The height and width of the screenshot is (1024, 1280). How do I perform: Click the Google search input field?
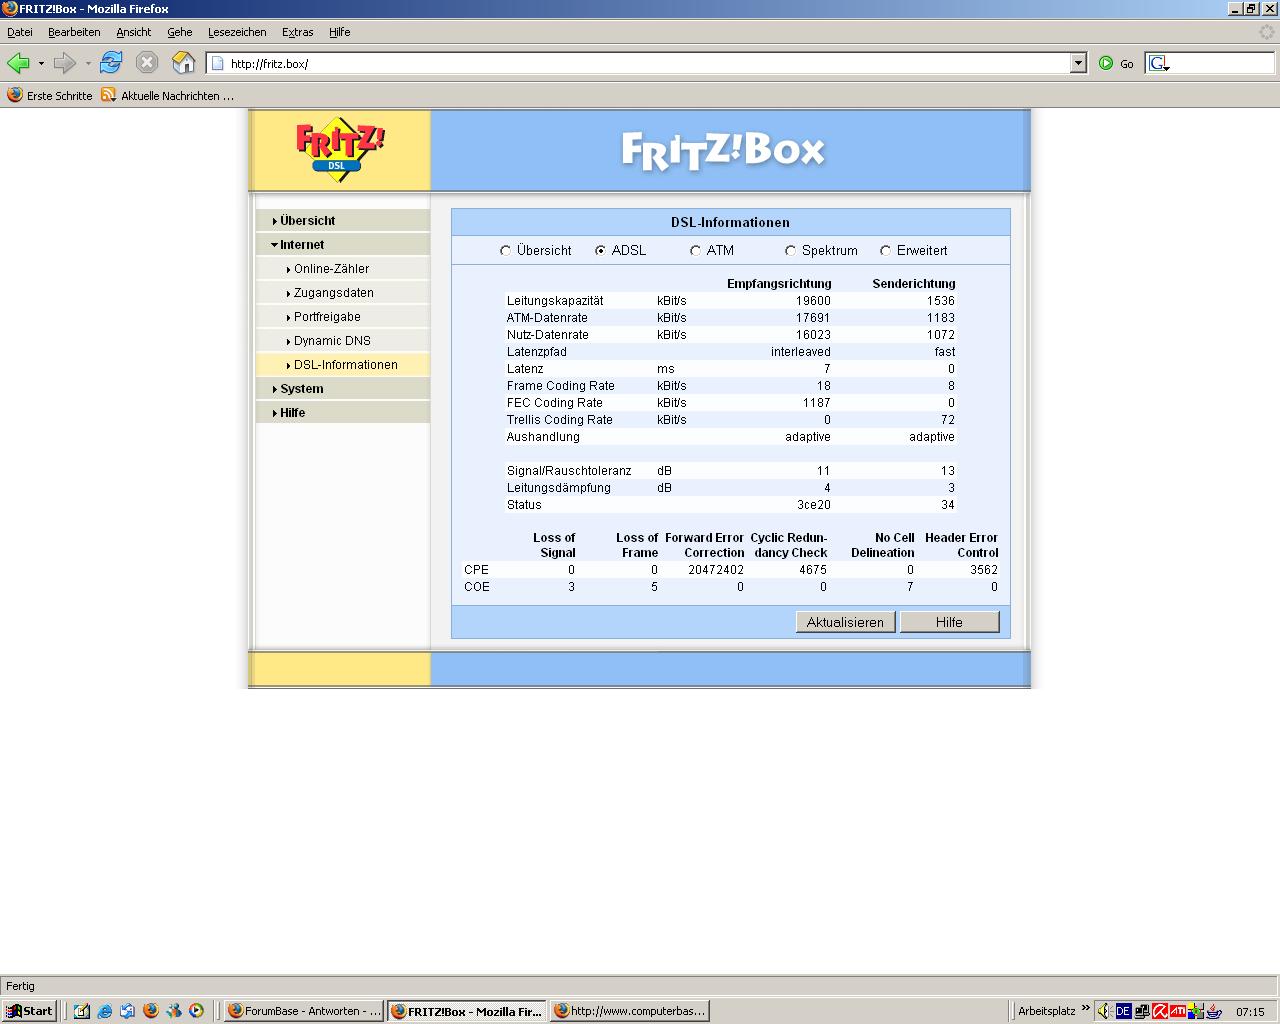1222,63
